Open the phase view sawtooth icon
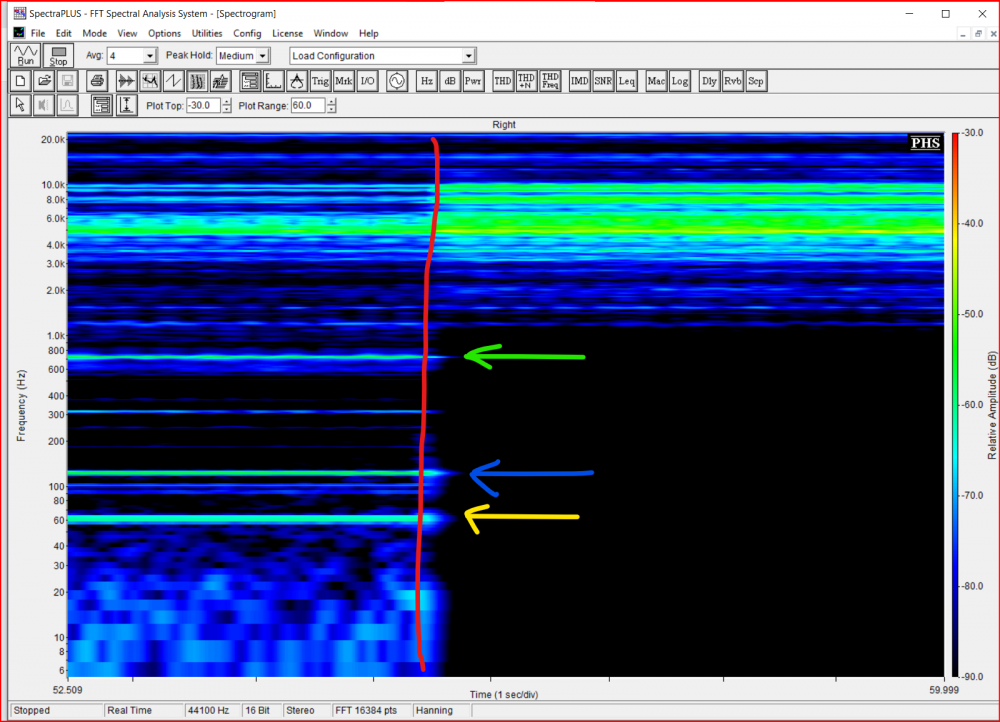Viewport: 1000px width, 722px height. click(173, 81)
